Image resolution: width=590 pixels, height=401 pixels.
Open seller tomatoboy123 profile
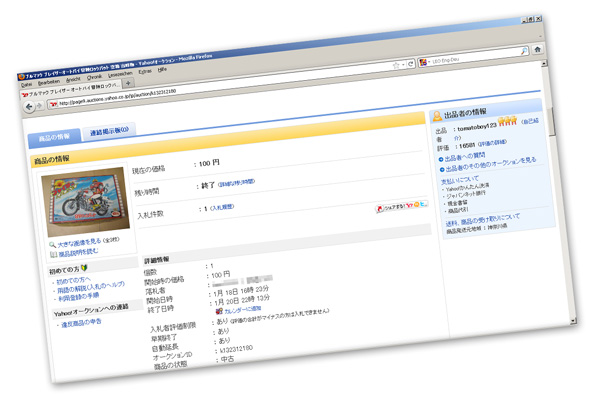pos(477,126)
